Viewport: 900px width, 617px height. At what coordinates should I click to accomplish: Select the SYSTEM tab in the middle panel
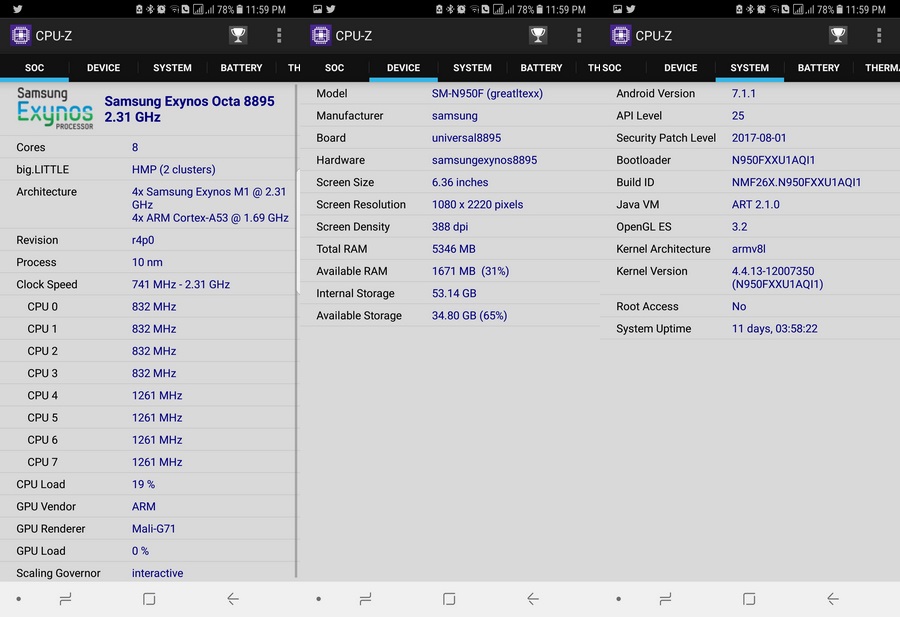[x=472, y=68]
